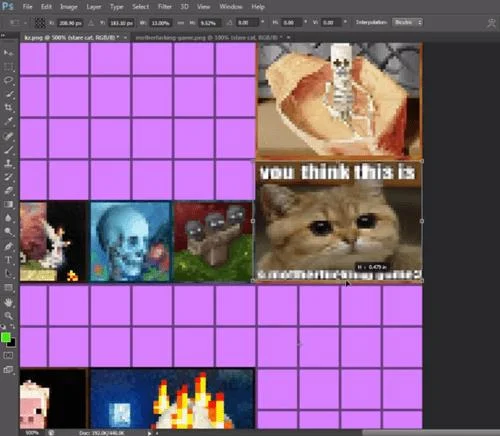Select the Move tool
This screenshot has width=500, height=436.
tap(8, 53)
